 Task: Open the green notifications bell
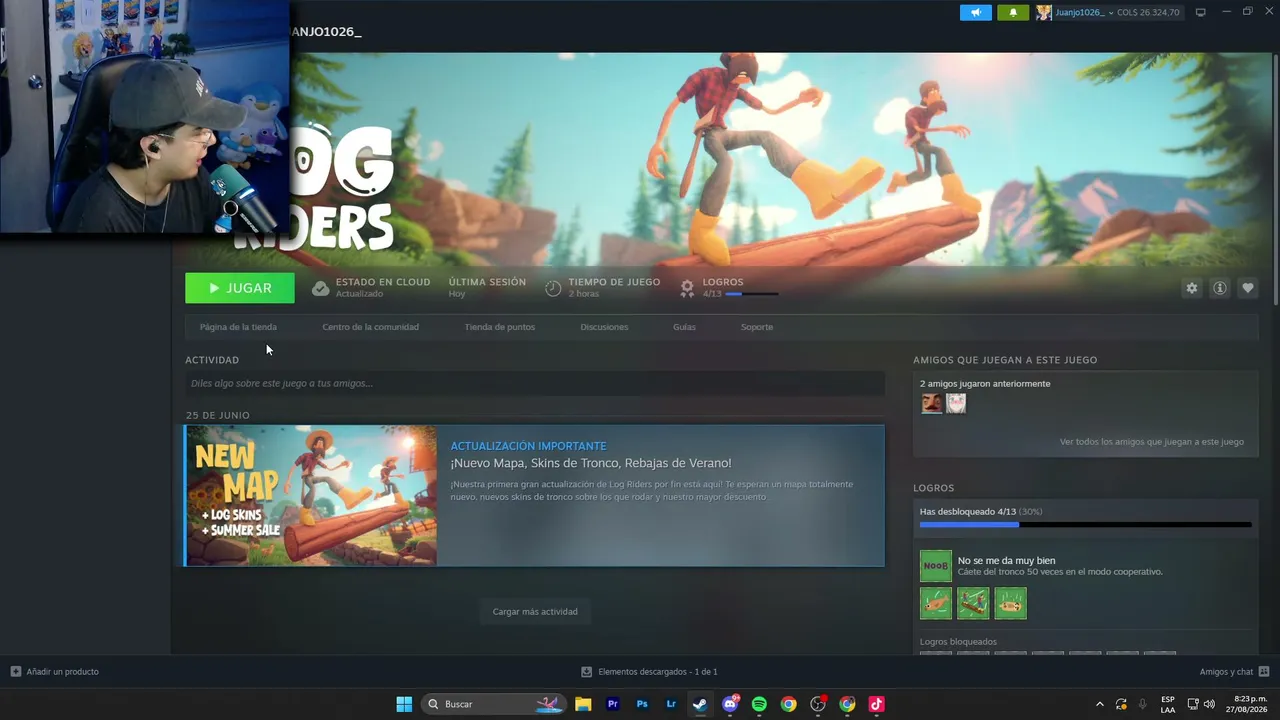tap(1013, 12)
